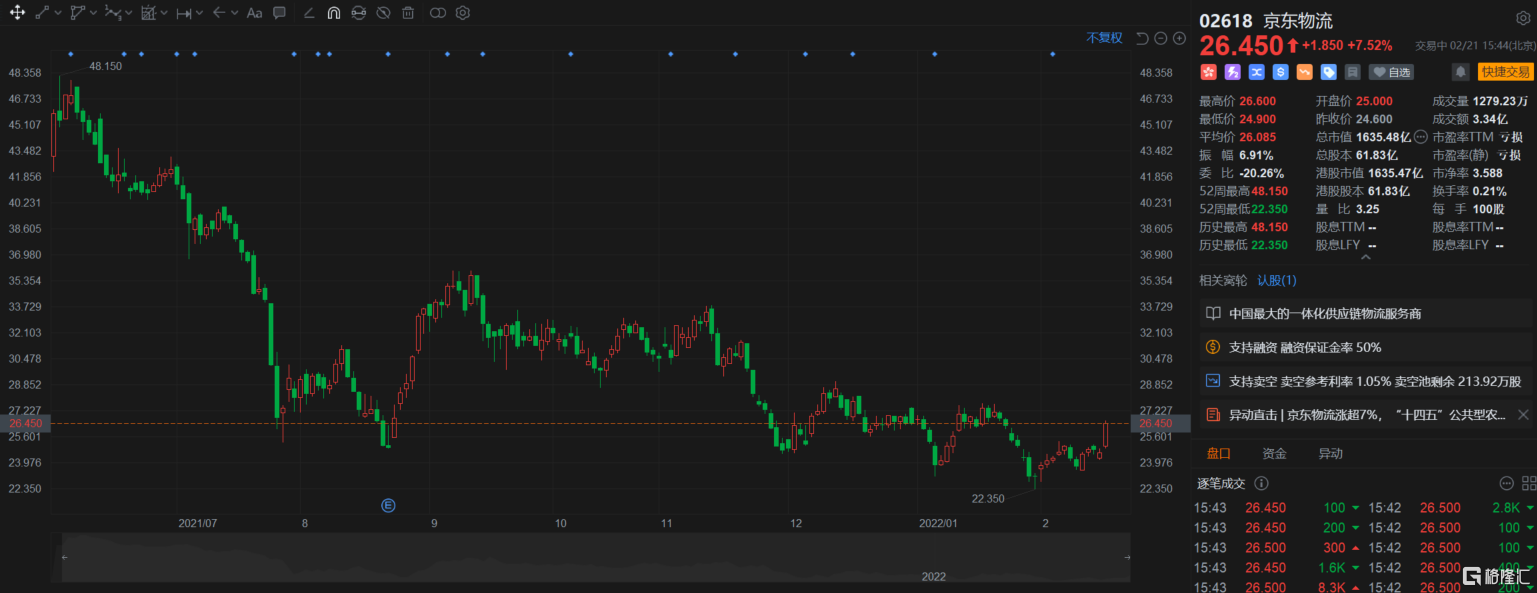Click 支持融资 融资保证金率 50% row

pos(1365,347)
